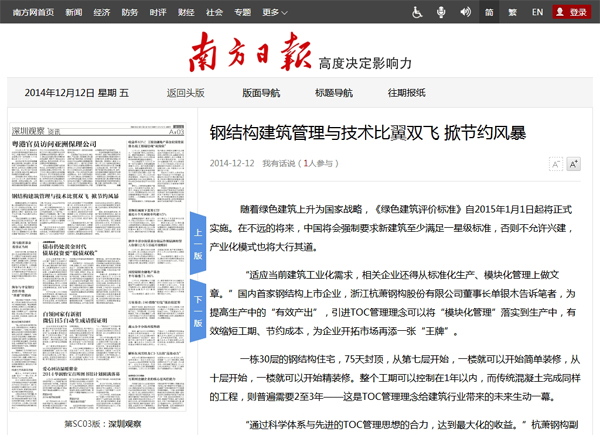The height and width of the screenshot is (435, 600).
Task: Switch to simplified Chinese 简
Action: pyautogui.click(x=489, y=12)
